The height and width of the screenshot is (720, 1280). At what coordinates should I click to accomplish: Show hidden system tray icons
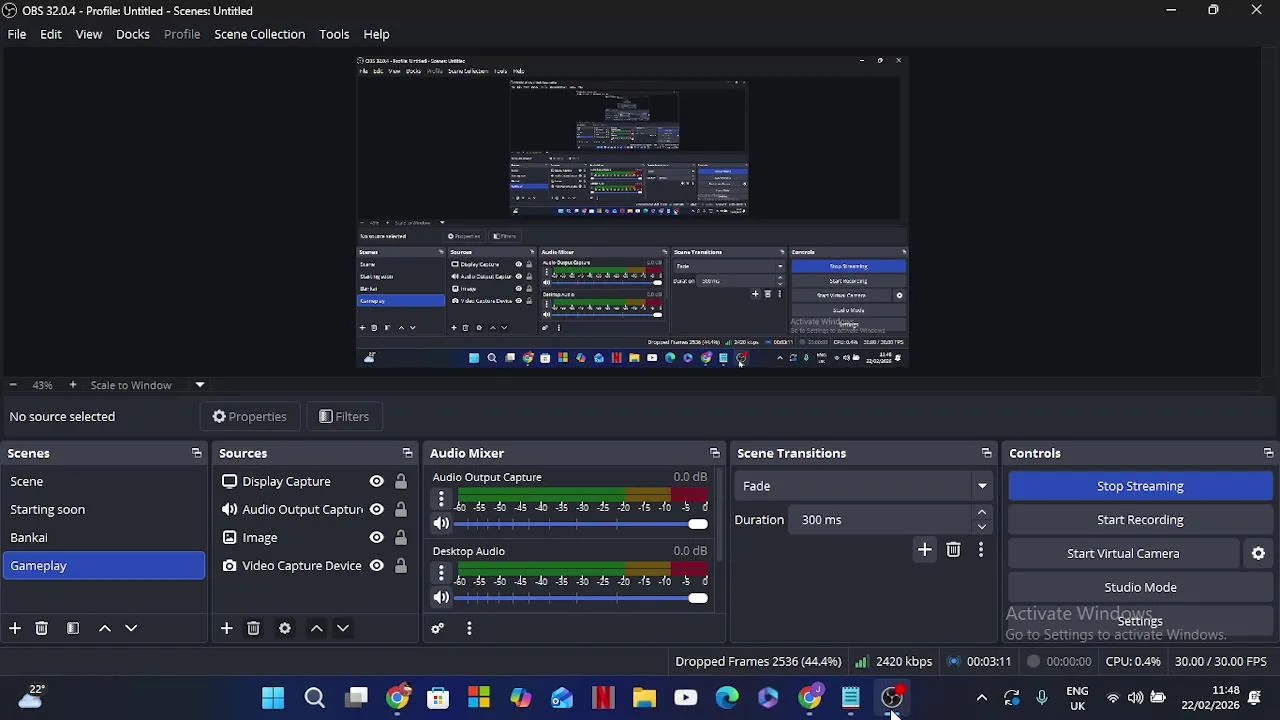click(982, 698)
